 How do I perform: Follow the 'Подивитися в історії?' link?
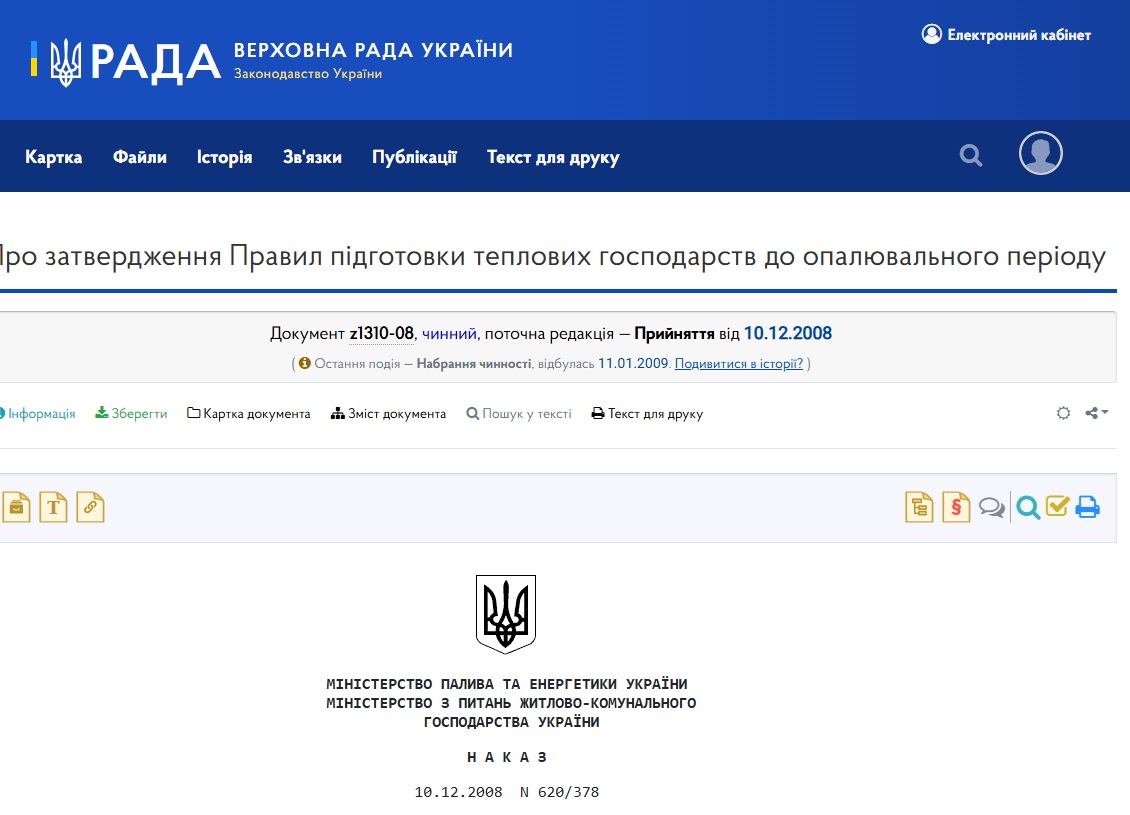click(x=739, y=364)
